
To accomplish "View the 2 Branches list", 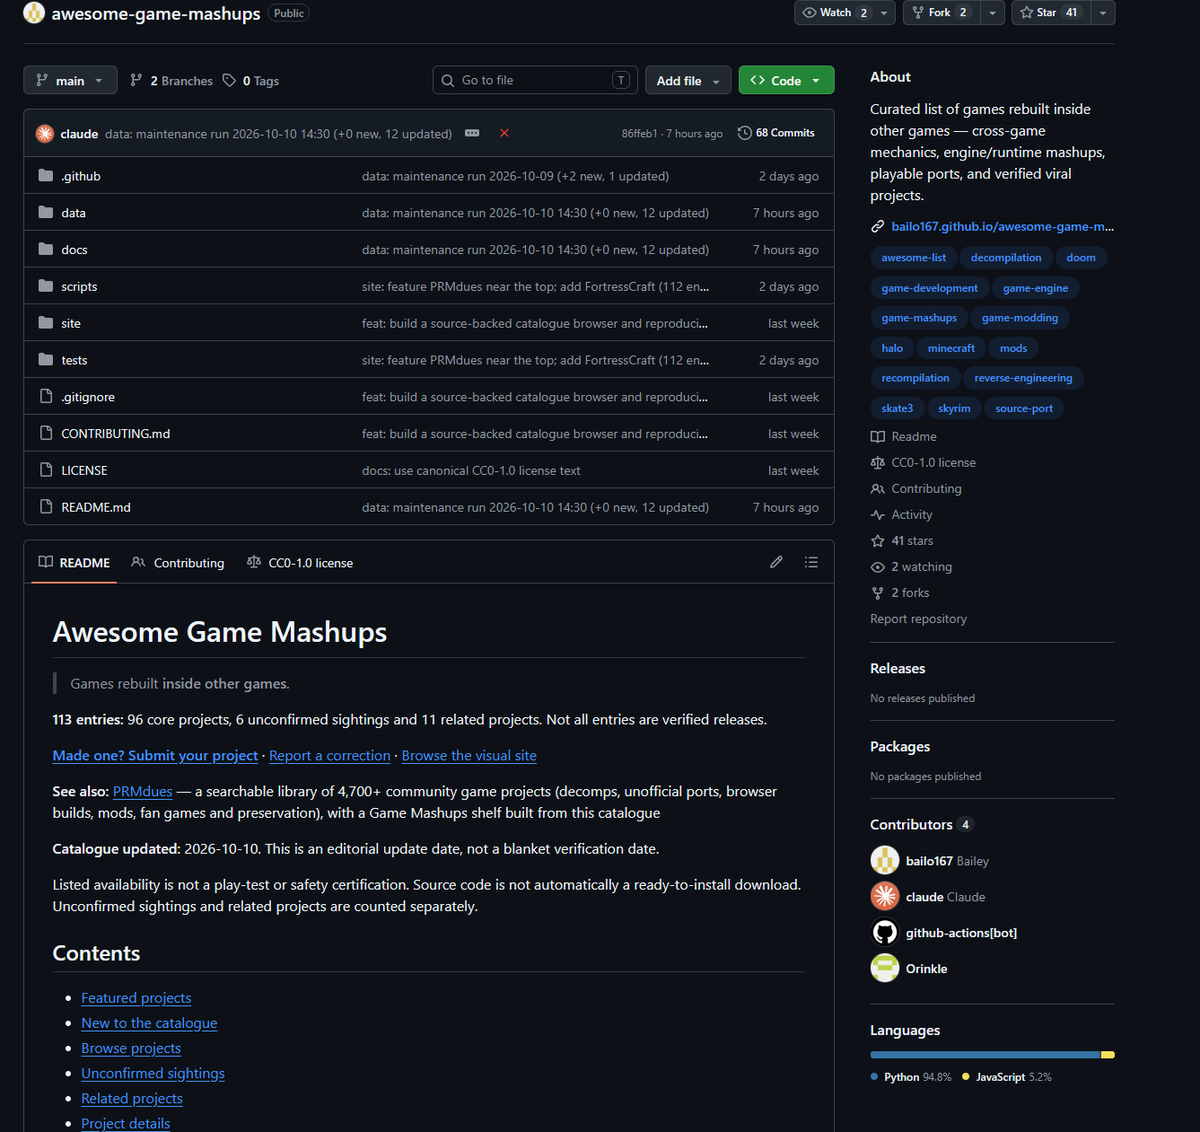I will (x=171, y=81).
